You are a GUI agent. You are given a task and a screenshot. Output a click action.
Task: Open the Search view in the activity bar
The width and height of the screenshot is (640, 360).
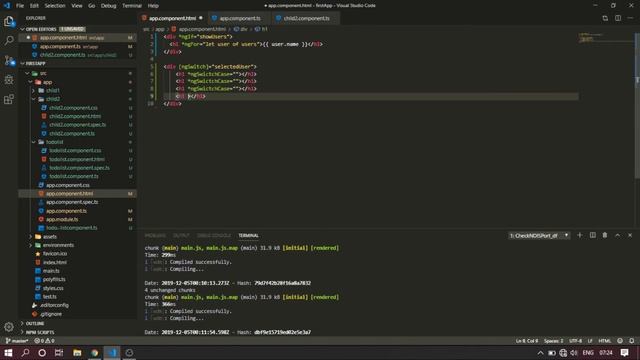pos(9,40)
